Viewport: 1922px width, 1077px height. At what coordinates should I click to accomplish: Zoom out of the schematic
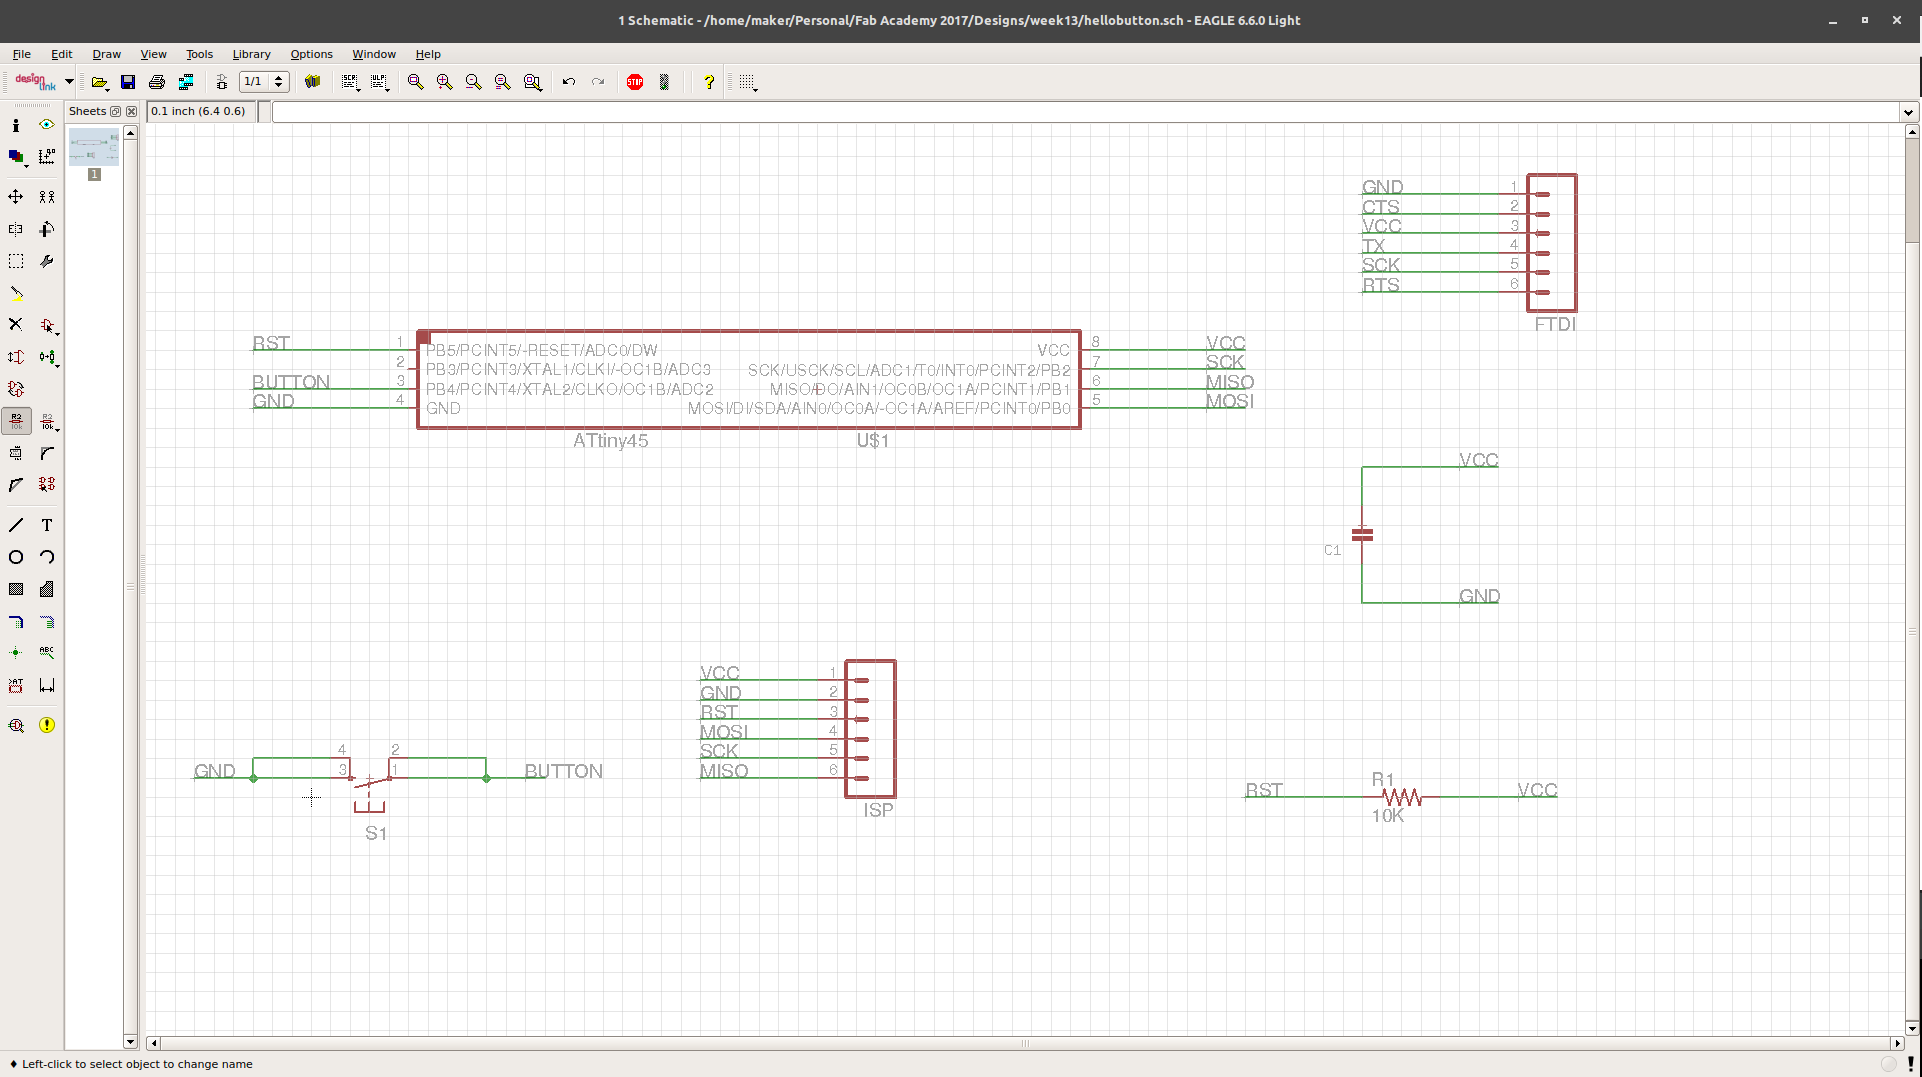(x=474, y=82)
